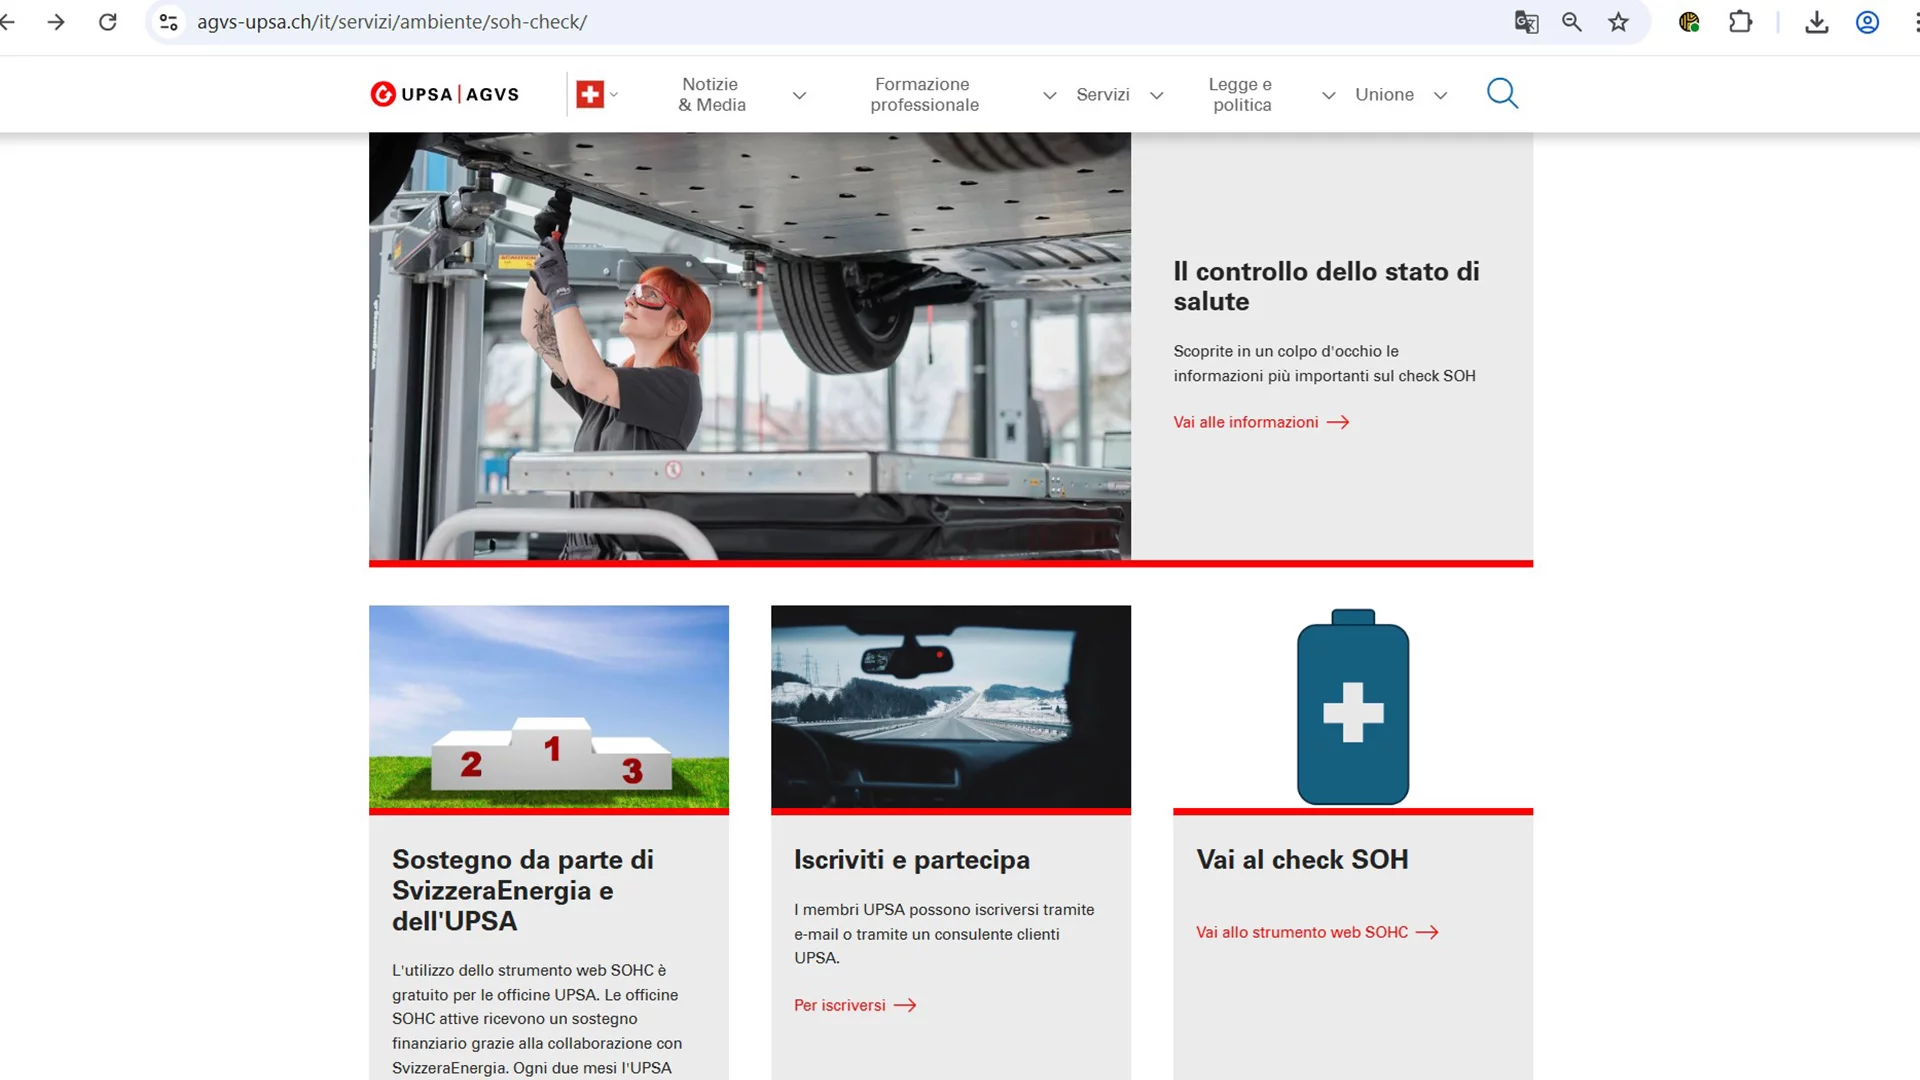Expand the Formazione professionale chevron
Viewport: 1920px width, 1080px height.
tap(1049, 96)
